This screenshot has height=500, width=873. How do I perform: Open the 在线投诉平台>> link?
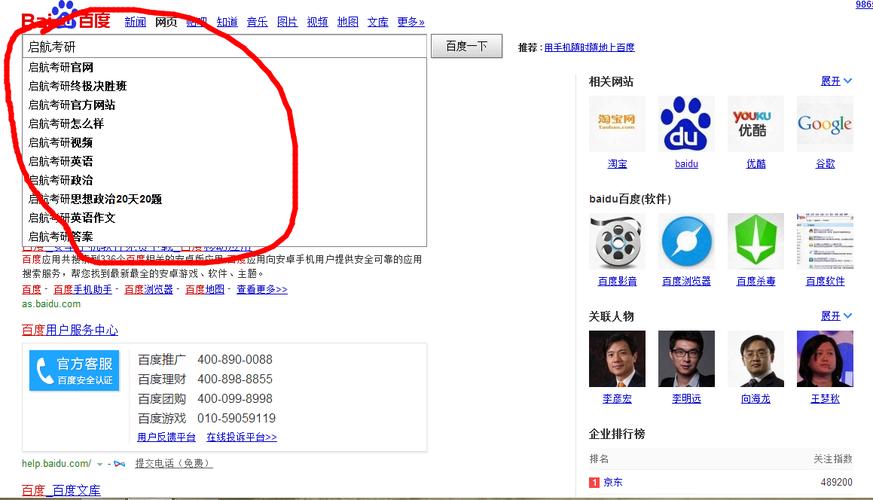coord(241,437)
